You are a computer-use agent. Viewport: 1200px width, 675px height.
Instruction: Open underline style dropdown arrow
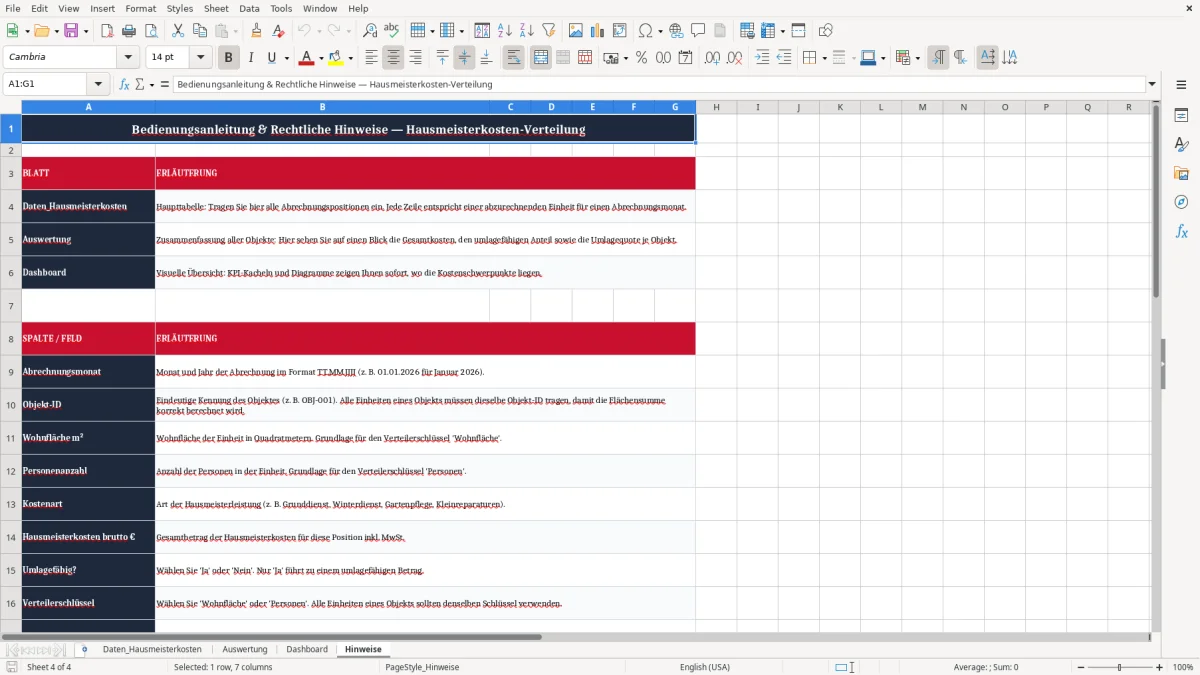point(286,58)
